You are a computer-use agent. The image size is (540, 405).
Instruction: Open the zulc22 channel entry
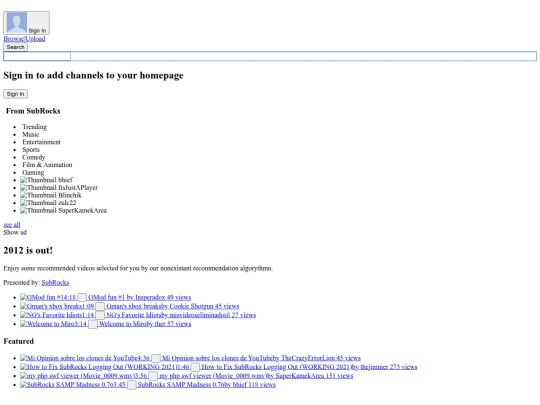tap(48, 202)
